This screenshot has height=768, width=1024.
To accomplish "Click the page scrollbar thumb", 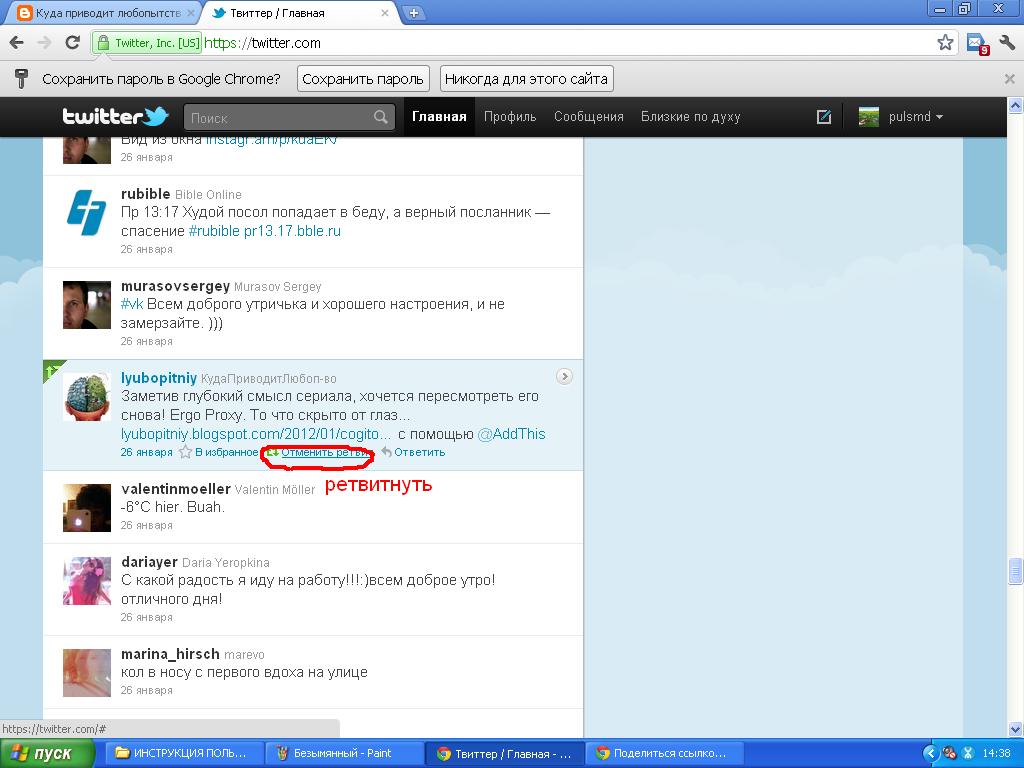I will (x=1015, y=570).
